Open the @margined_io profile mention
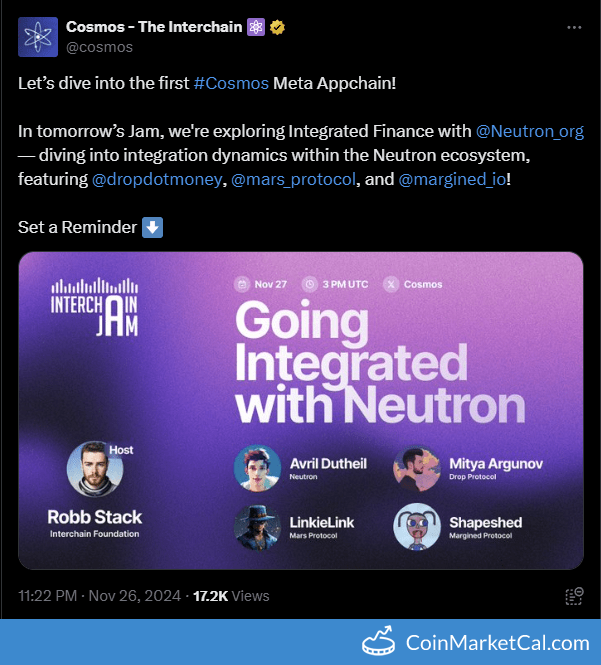The height and width of the screenshot is (665, 601). click(x=452, y=179)
